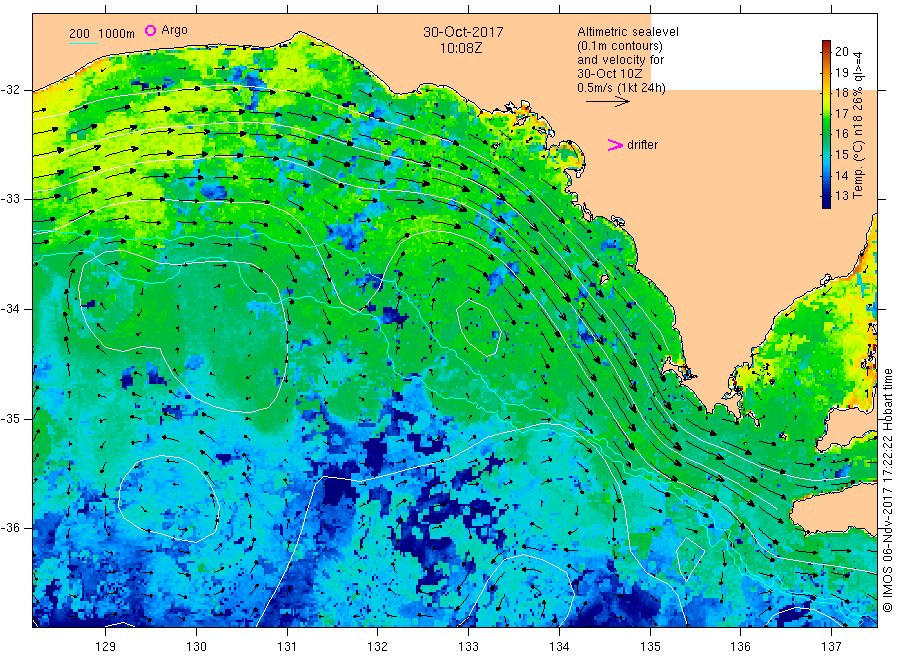Viewport: 900px width, 660px height.
Task: Click the "135" longitude axis label
Action: [x=650, y=647]
